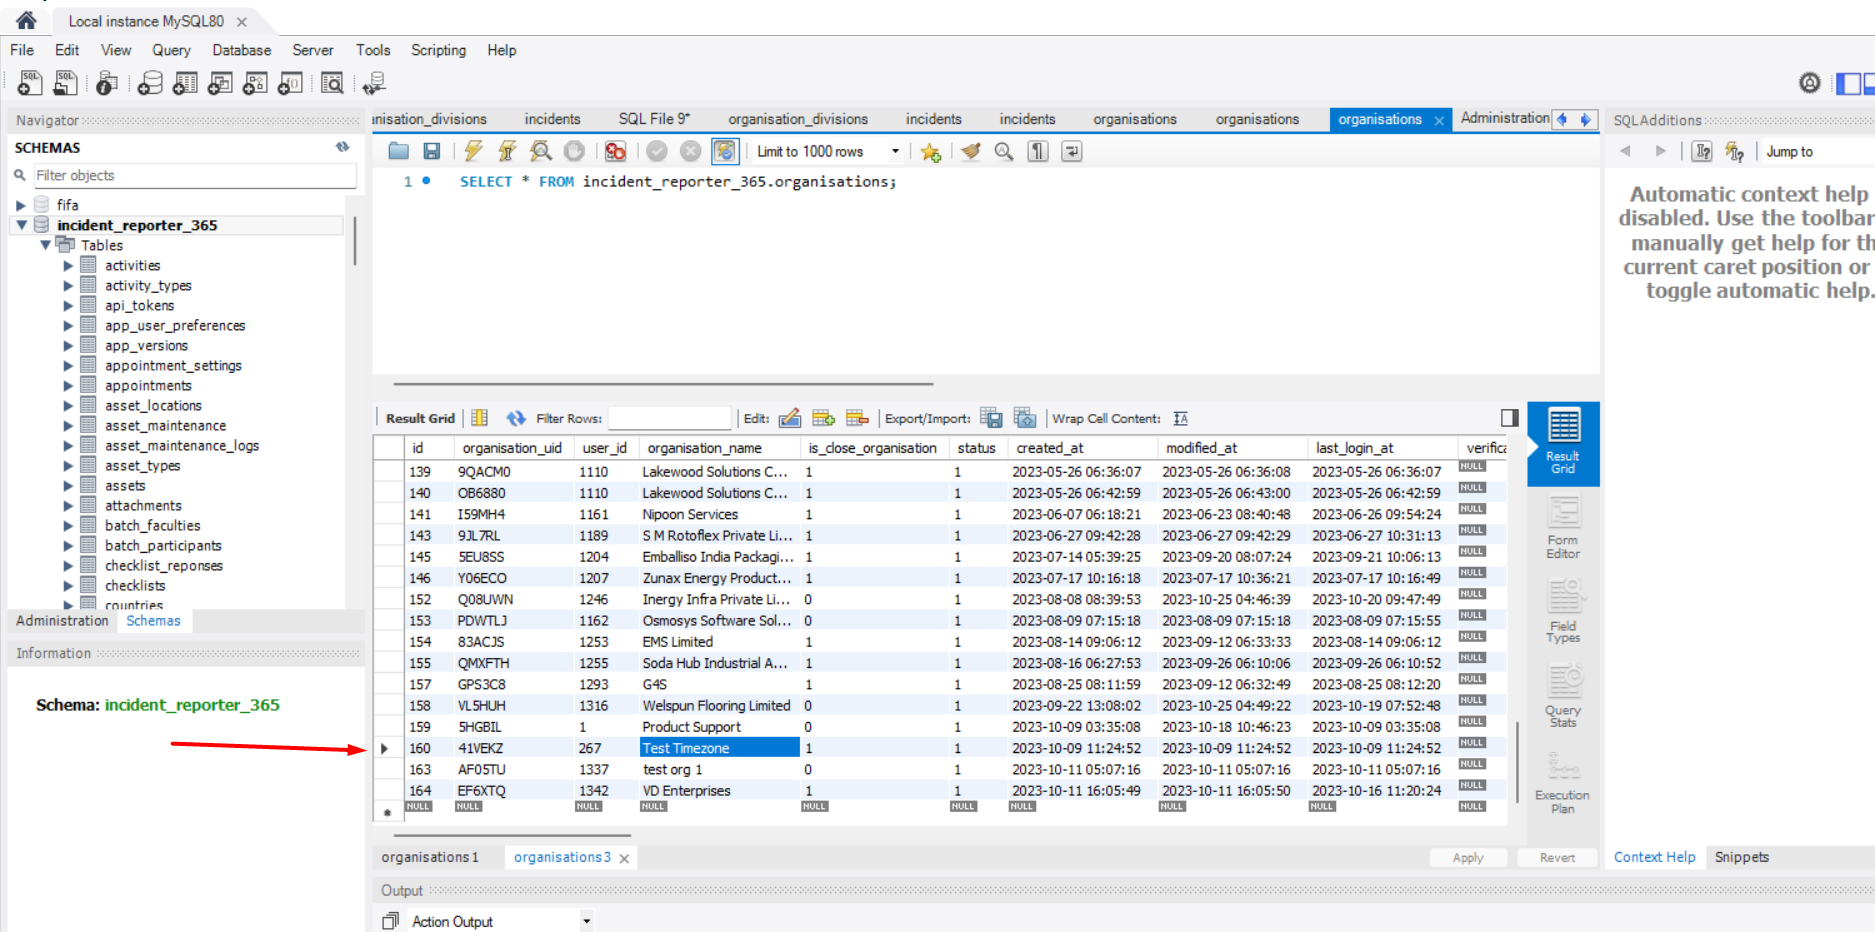This screenshot has width=1875, height=932.
Task: Switch to Administration tab in Navigator
Action: coord(62,621)
